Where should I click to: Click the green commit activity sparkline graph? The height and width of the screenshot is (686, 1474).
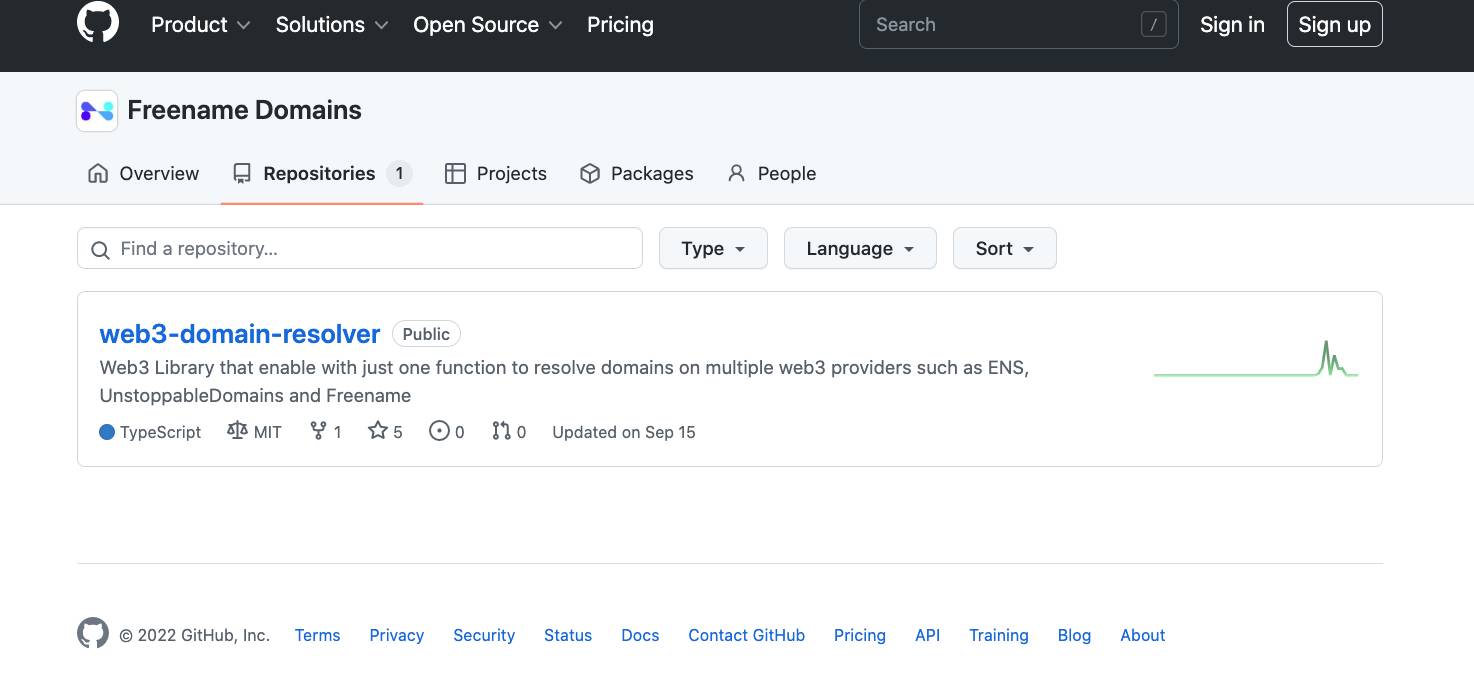coord(1256,360)
